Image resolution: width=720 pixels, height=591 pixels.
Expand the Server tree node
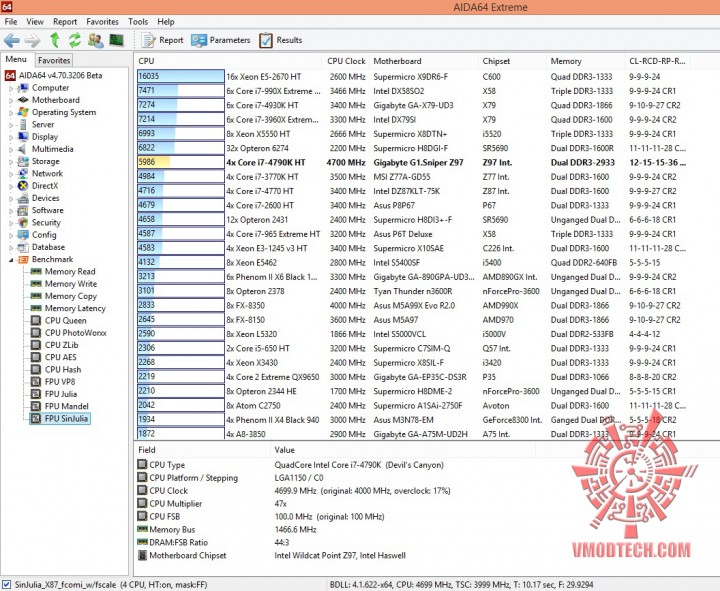point(11,124)
